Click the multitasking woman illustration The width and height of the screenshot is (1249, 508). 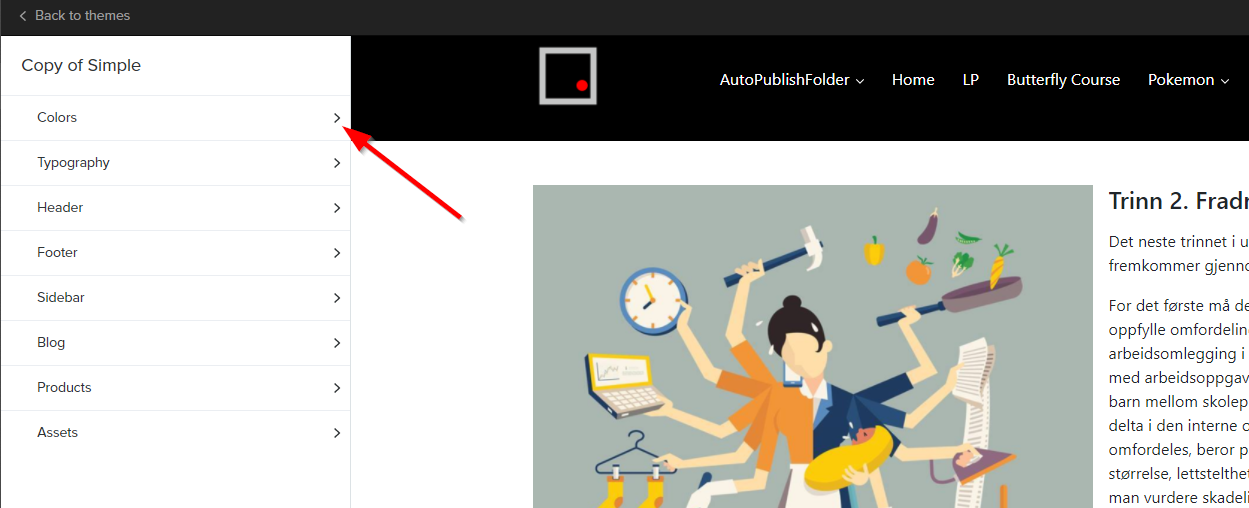[x=813, y=346]
